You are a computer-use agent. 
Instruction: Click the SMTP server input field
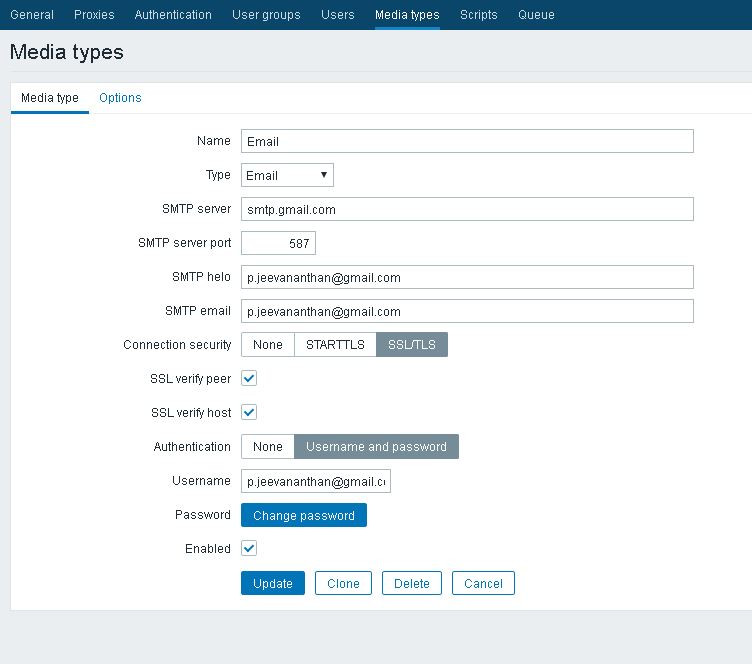(x=467, y=209)
